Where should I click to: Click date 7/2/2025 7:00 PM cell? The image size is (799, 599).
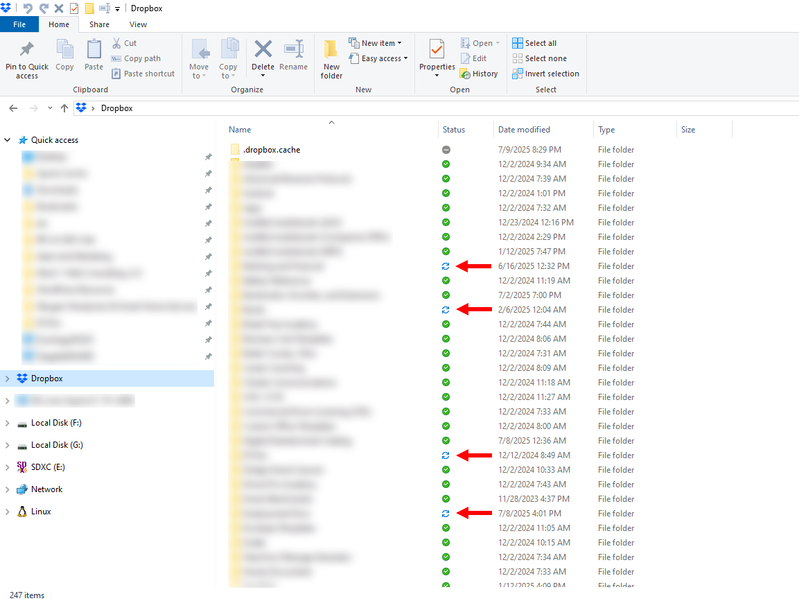tap(530, 295)
